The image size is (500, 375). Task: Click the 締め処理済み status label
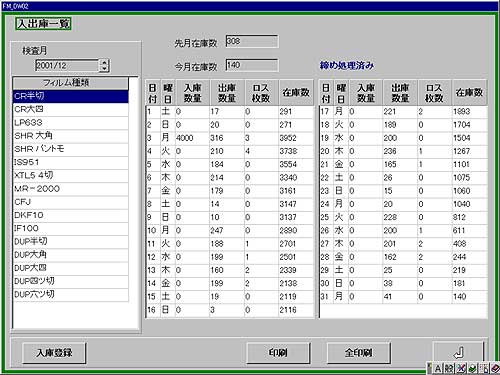pyautogui.click(x=347, y=65)
